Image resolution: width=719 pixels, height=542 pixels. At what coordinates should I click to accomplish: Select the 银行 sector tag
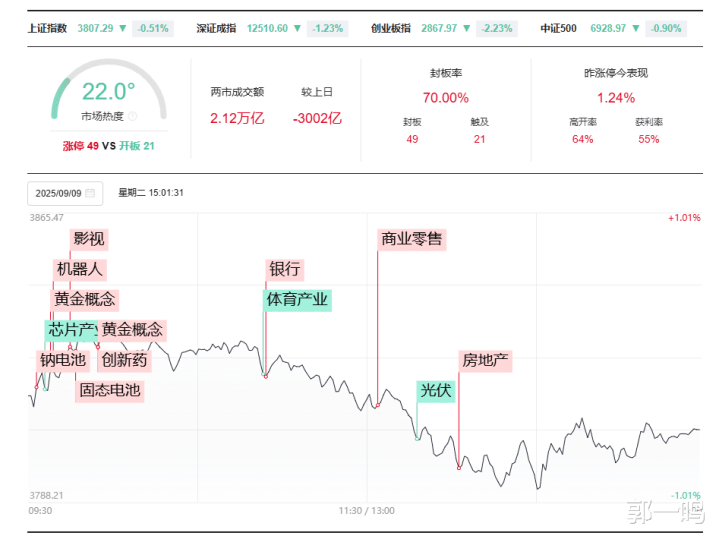(284, 269)
